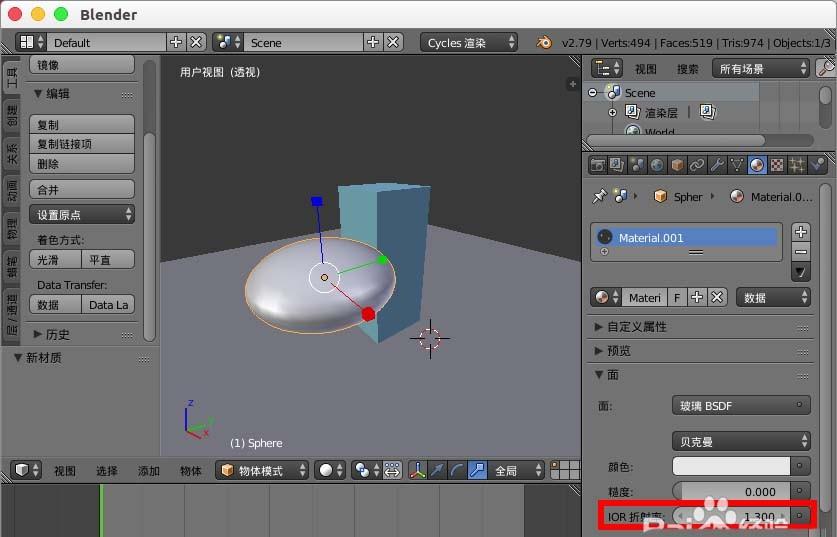
Task: Open the Mesh Data tab (triangle icon)
Action: coord(737,165)
